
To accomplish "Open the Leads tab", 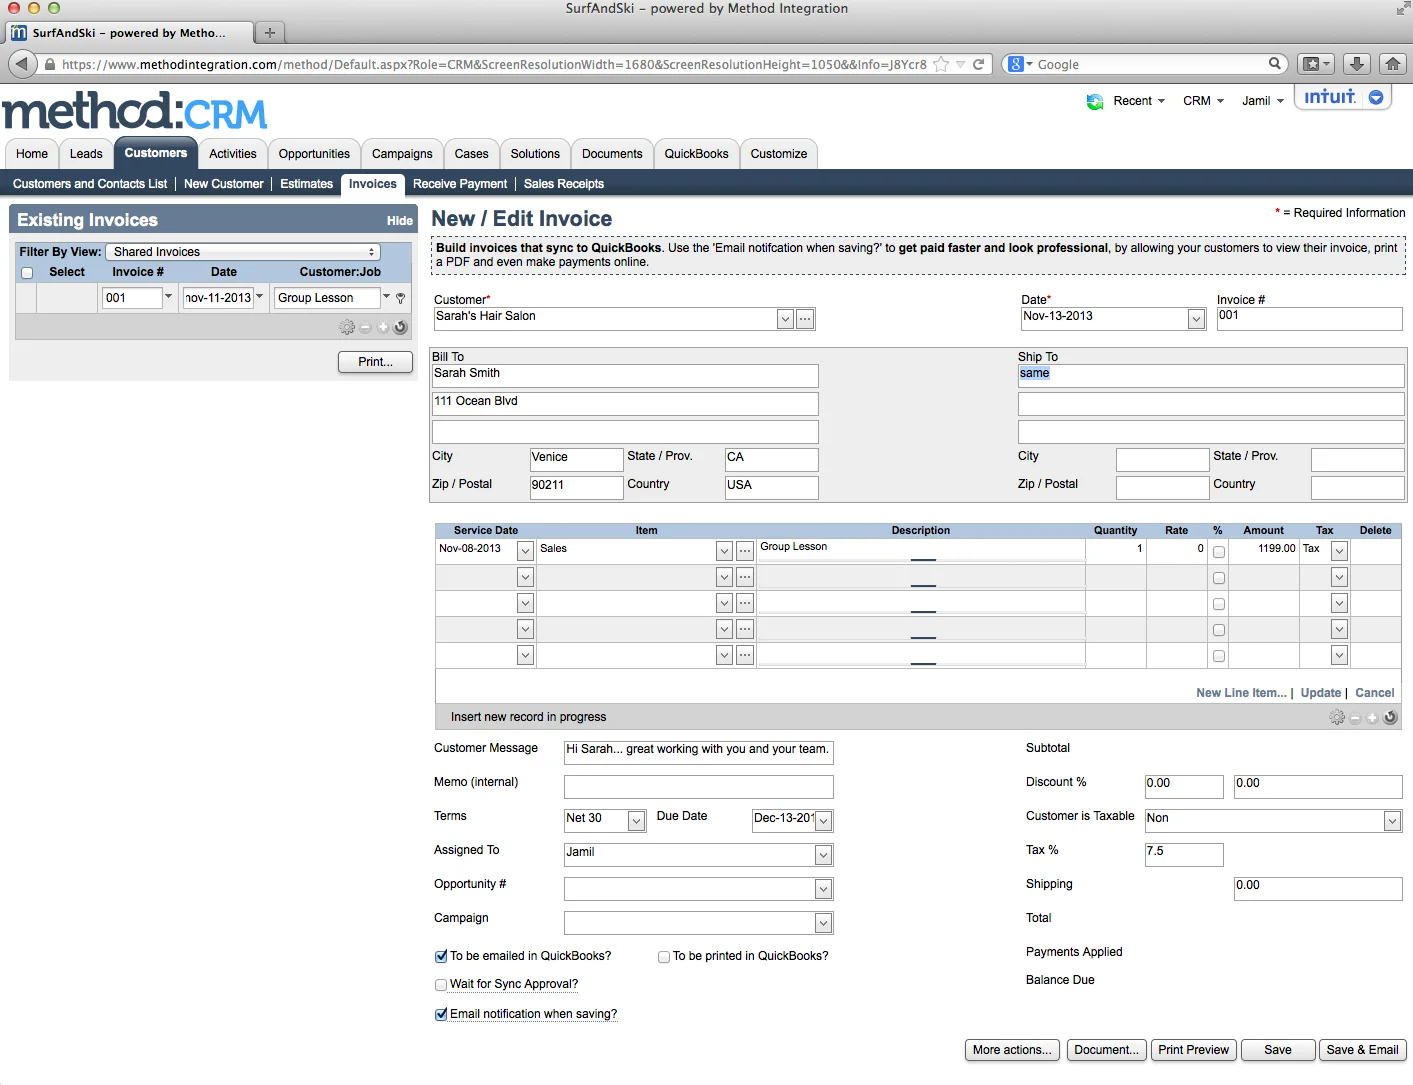I will pyautogui.click(x=86, y=154).
